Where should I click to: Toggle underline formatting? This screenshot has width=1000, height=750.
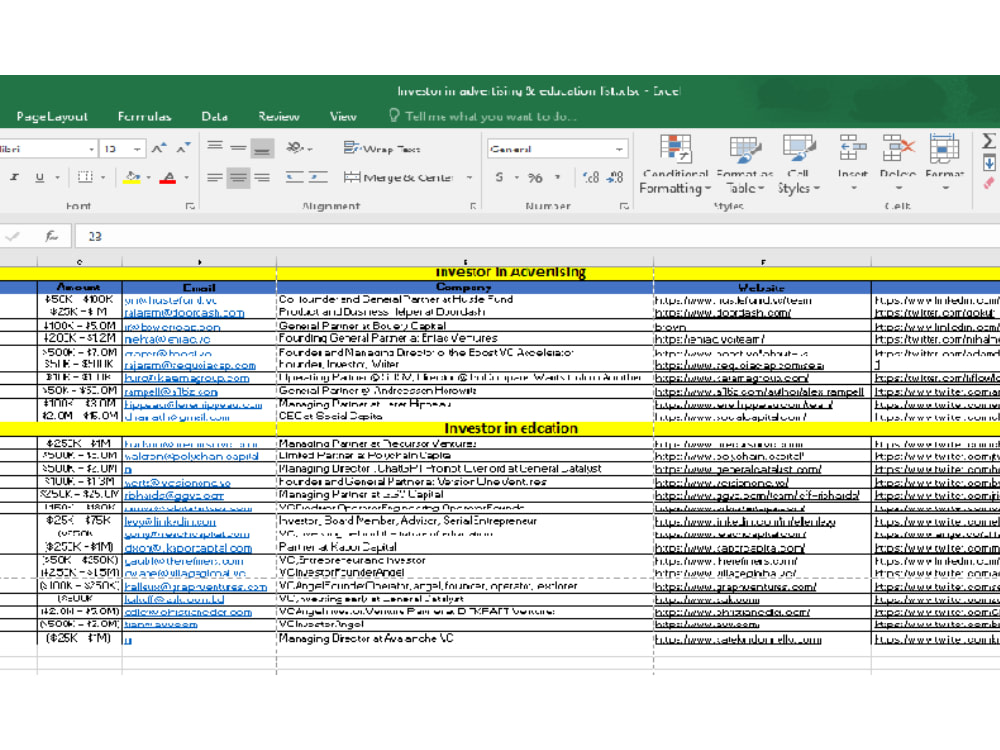pos(40,178)
